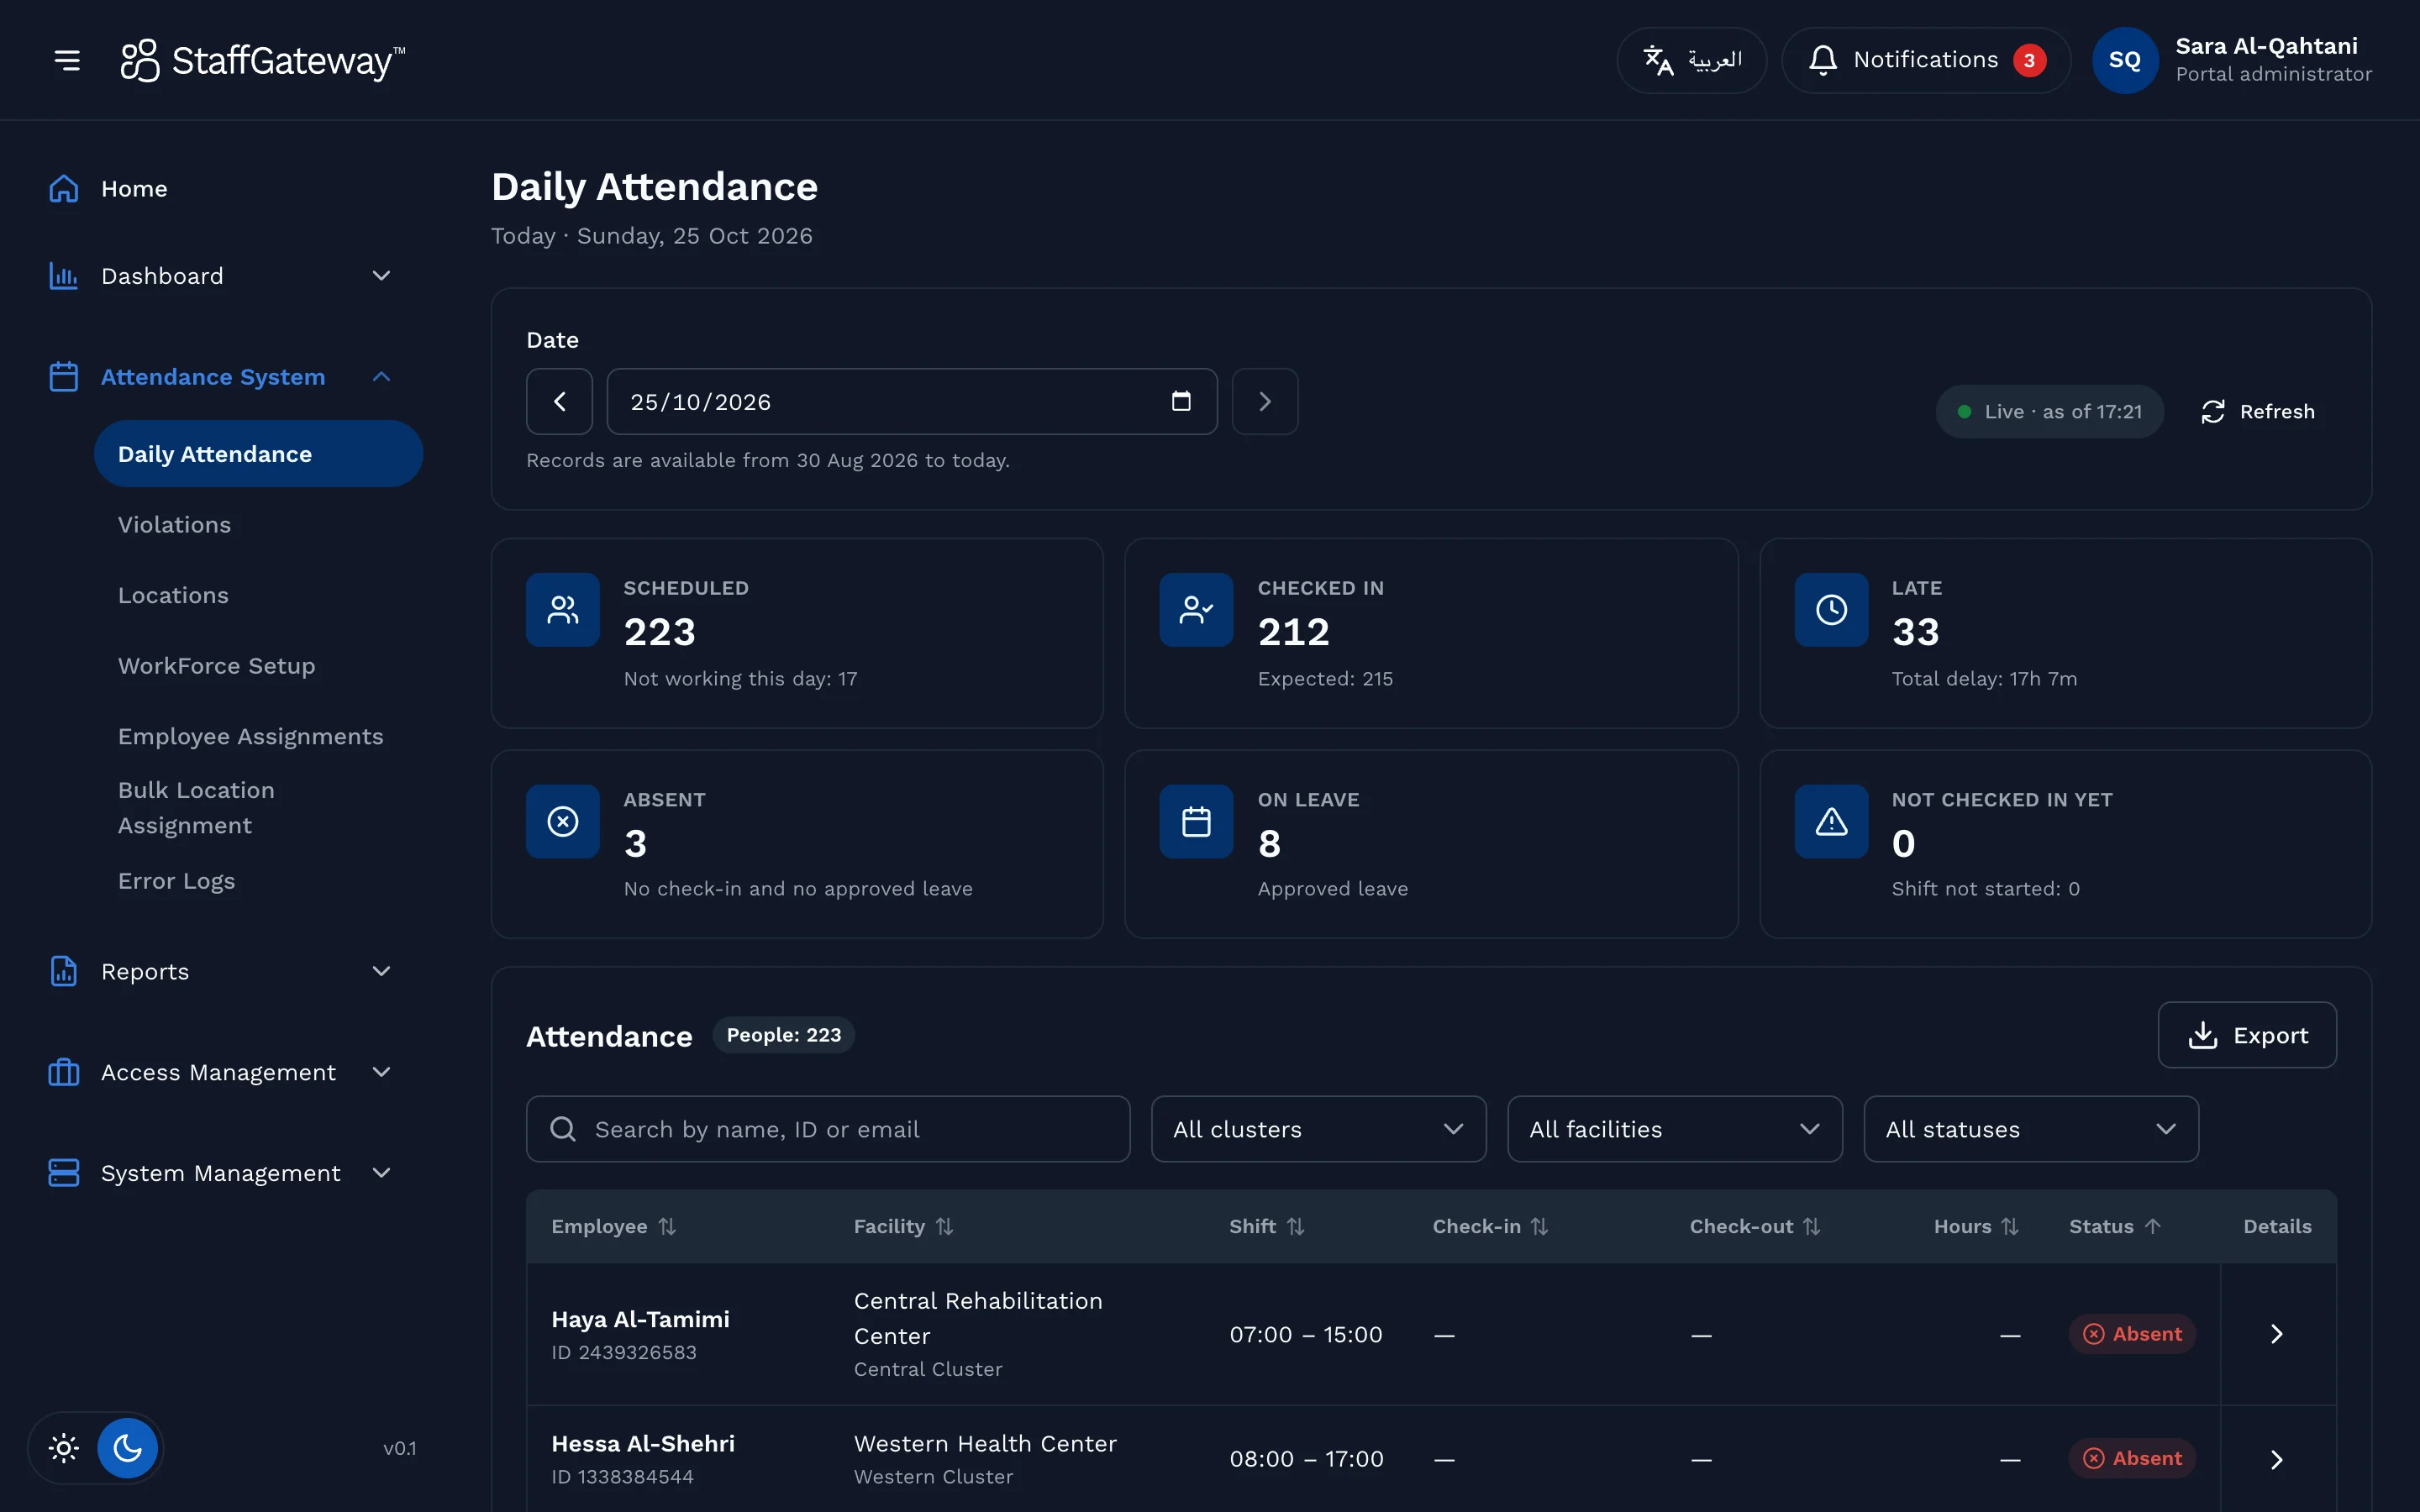Click the Absent card X icon

click(x=563, y=822)
